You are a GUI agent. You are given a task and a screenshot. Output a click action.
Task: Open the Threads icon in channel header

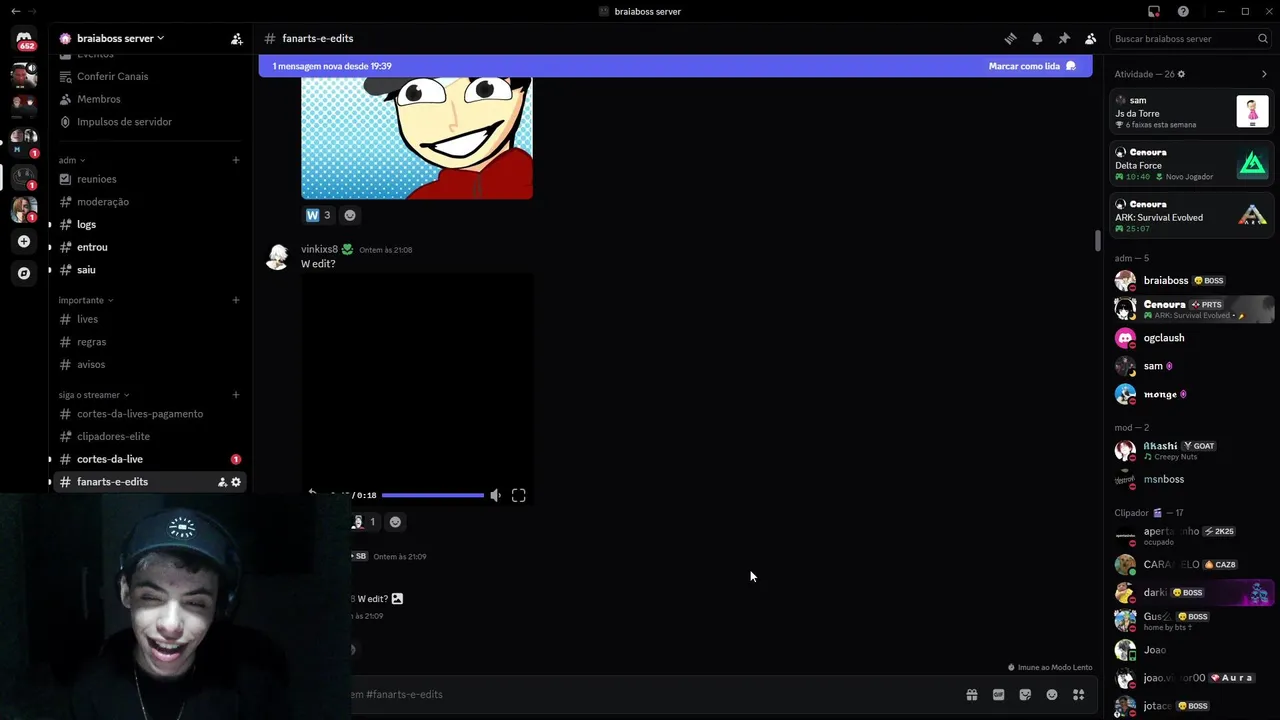click(x=1010, y=39)
